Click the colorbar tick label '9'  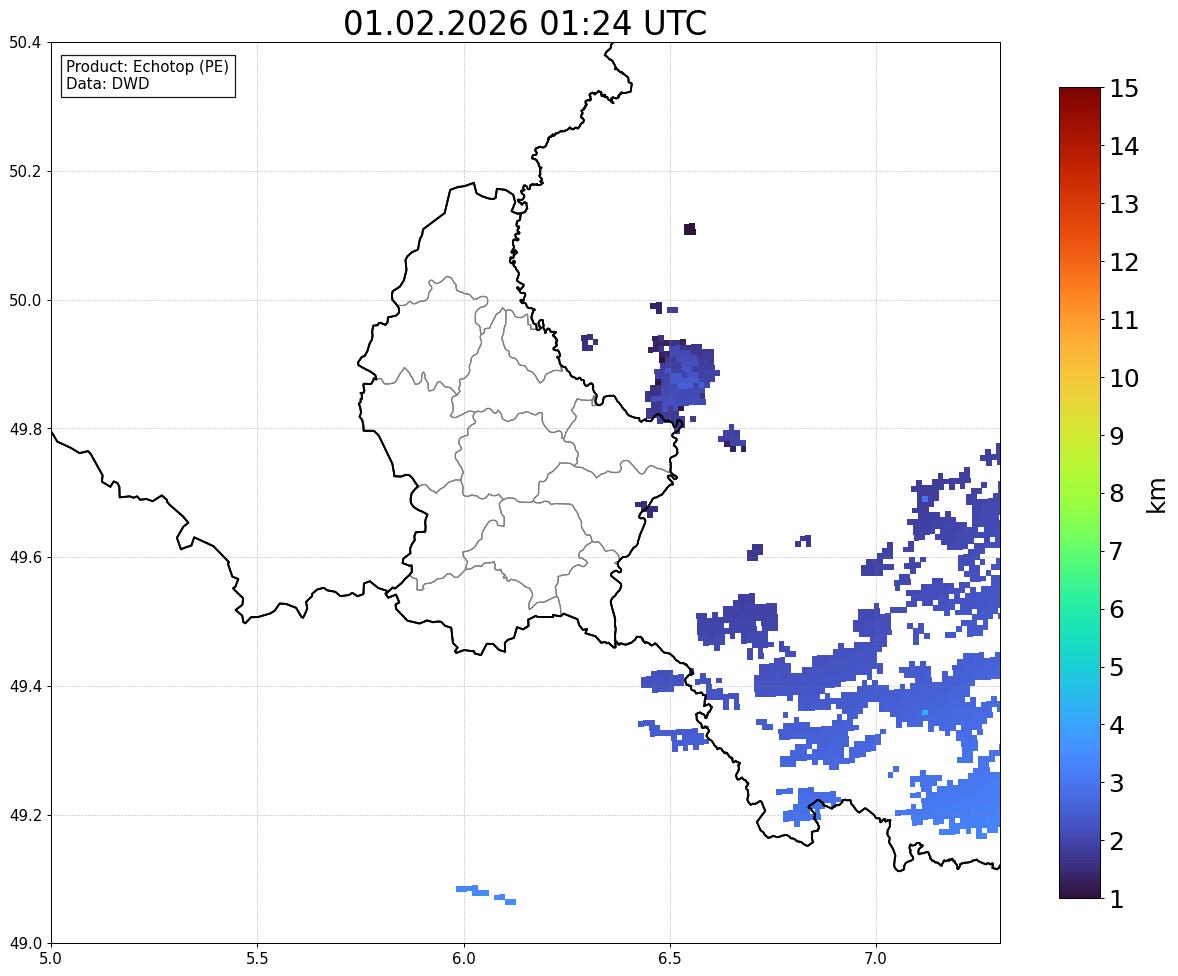coord(1117,436)
